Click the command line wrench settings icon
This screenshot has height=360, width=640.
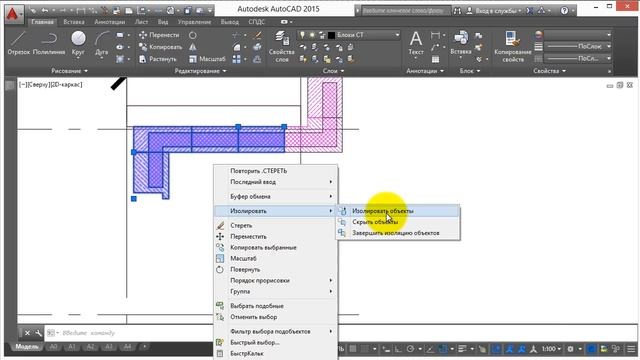coord(38,333)
